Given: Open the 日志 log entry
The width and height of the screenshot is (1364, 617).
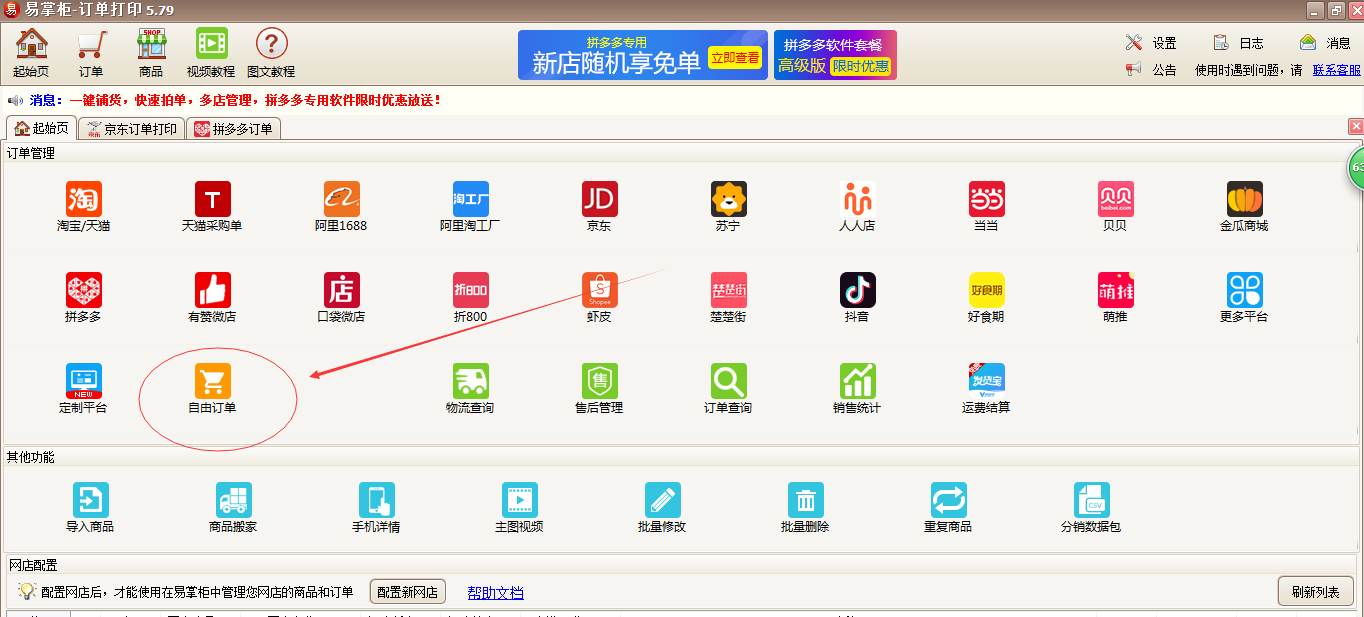Looking at the screenshot, I should 1238,43.
